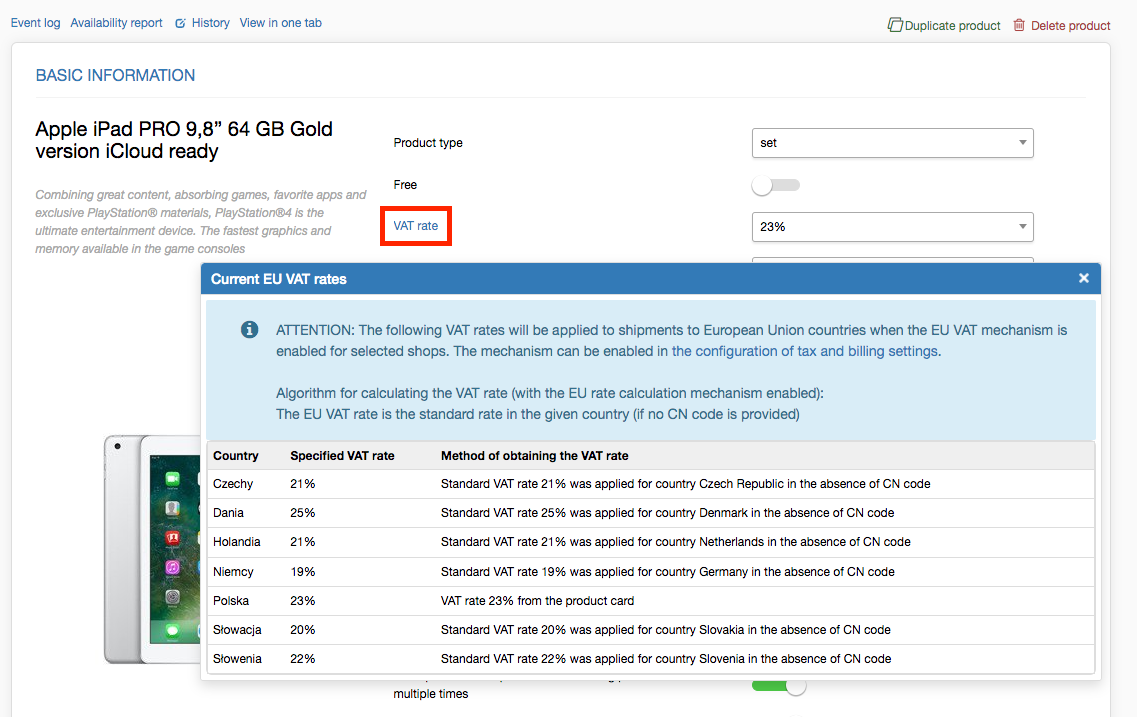Click the Slovenia method description text
Image resolution: width=1137 pixels, height=717 pixels.
(x=666, y=659)
